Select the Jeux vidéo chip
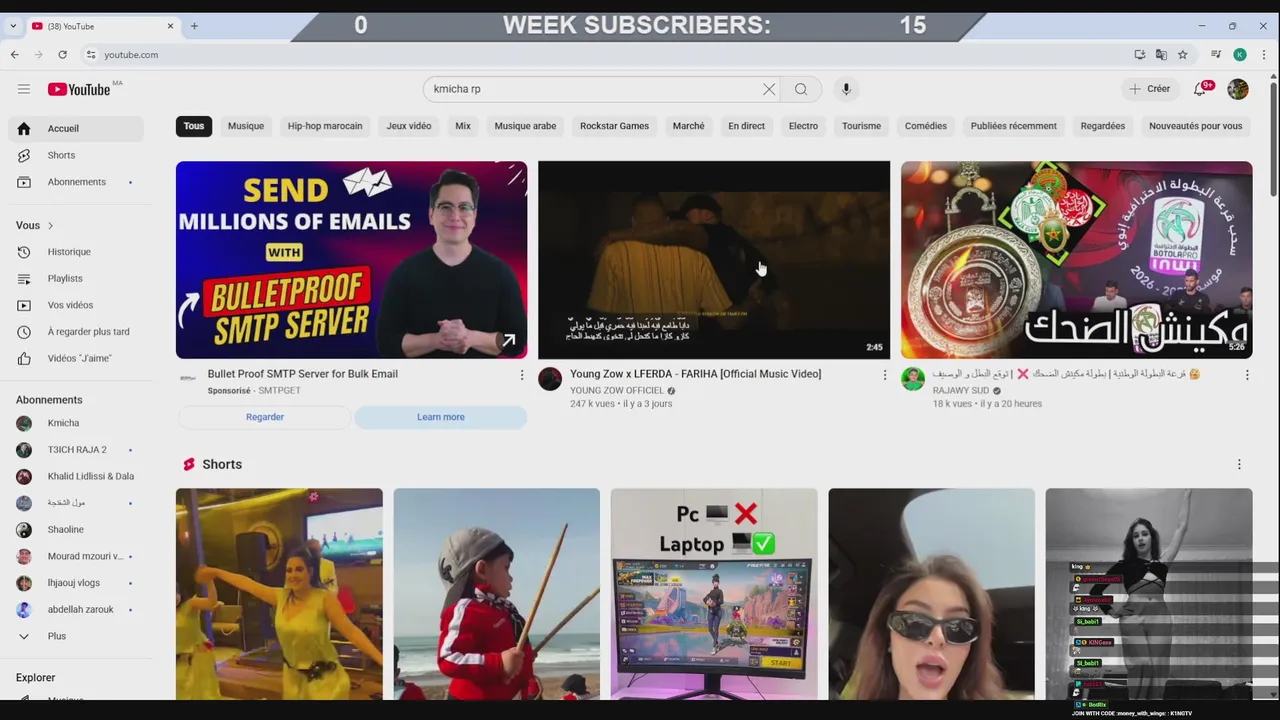The height and width of the screenshot is (720, 1280). click(409, 126)
